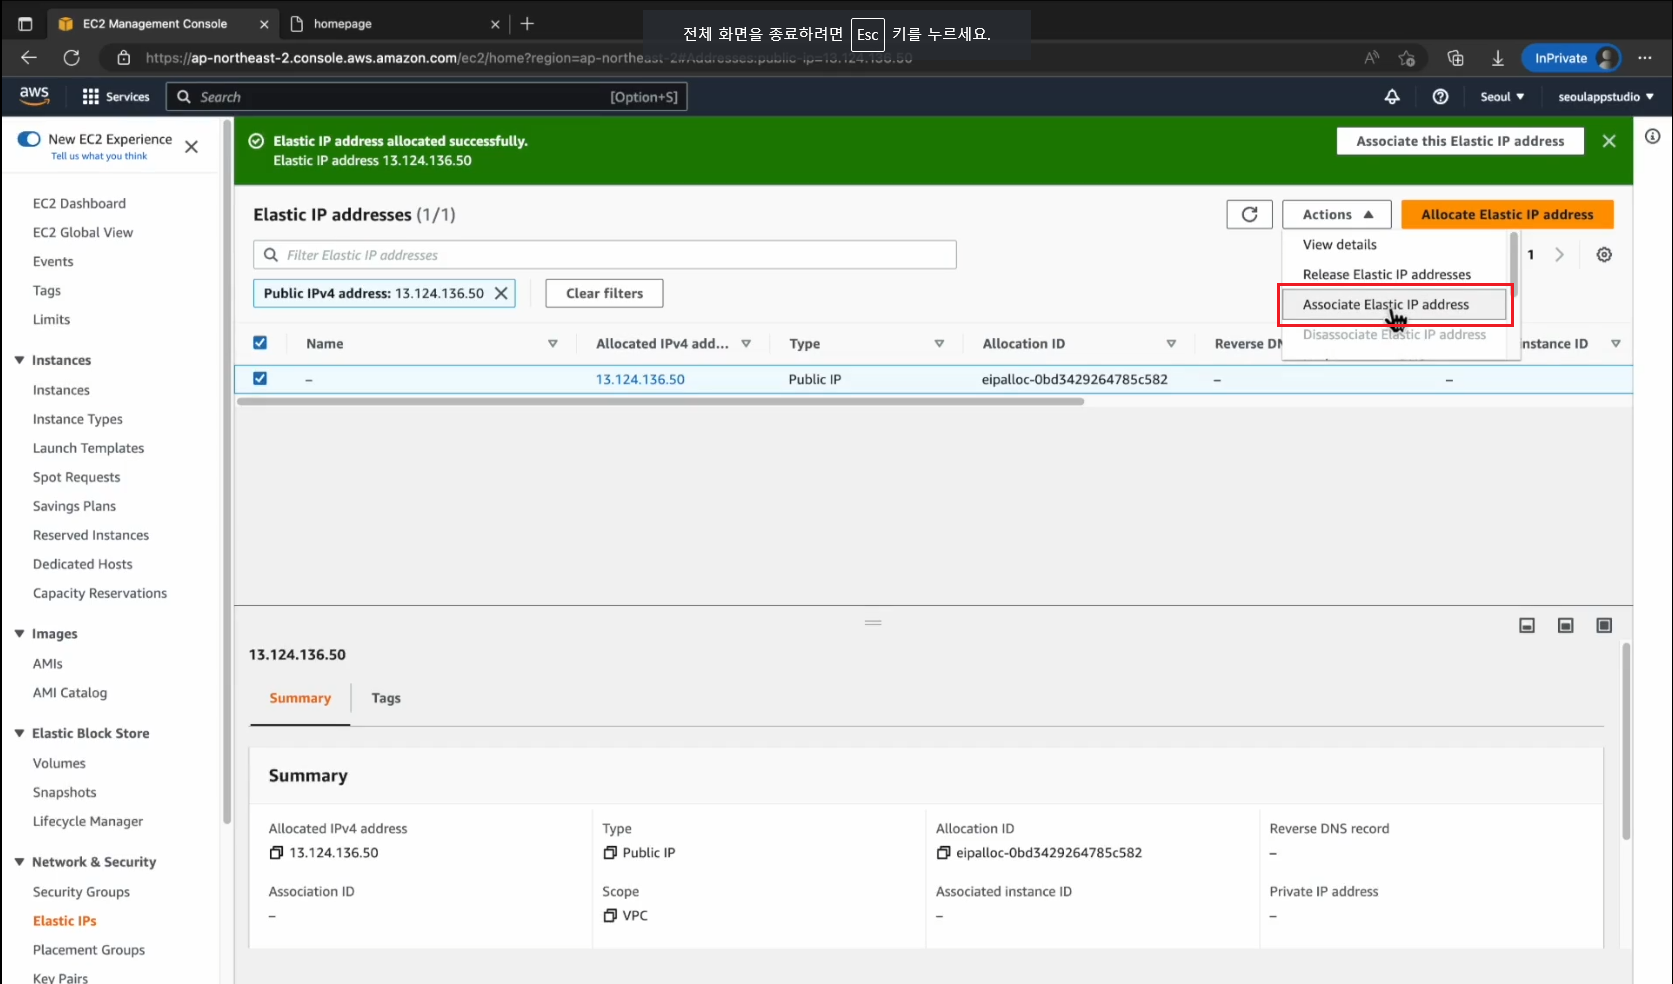Open the AWS home logo
The image size is (1673, 984).
34,96
